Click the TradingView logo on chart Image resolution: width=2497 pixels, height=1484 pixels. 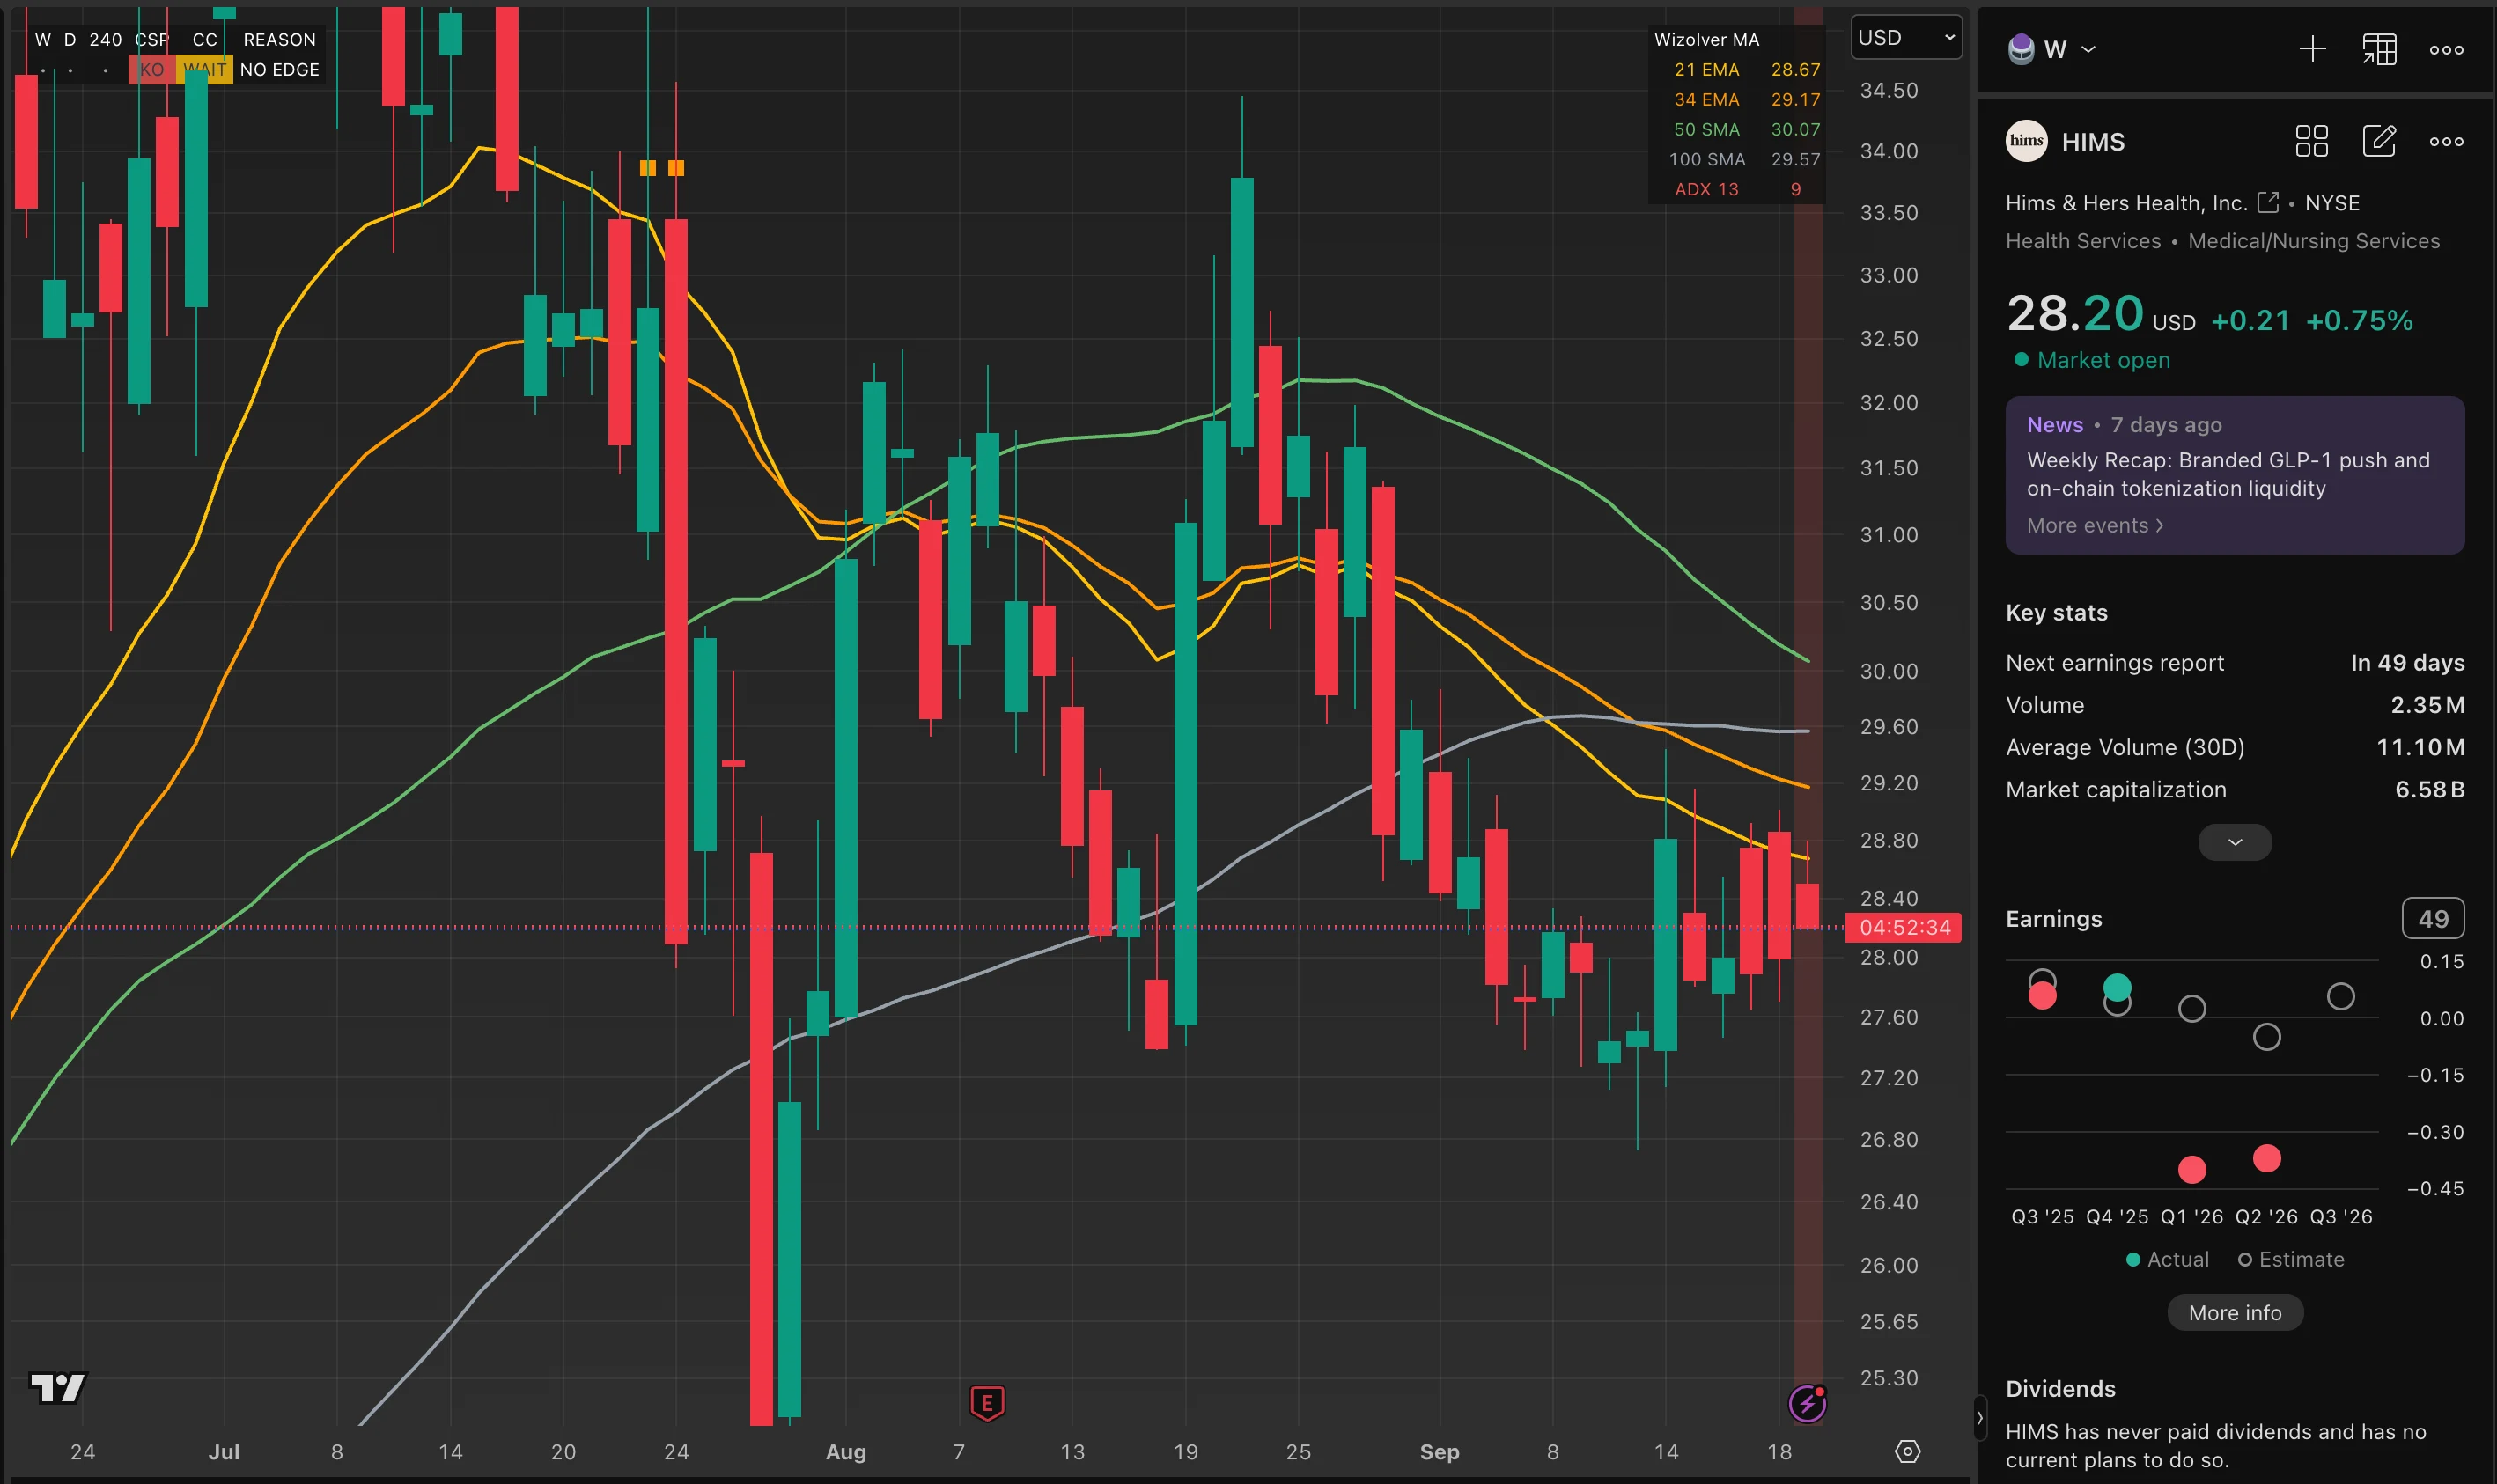[x=58, y=1387]
